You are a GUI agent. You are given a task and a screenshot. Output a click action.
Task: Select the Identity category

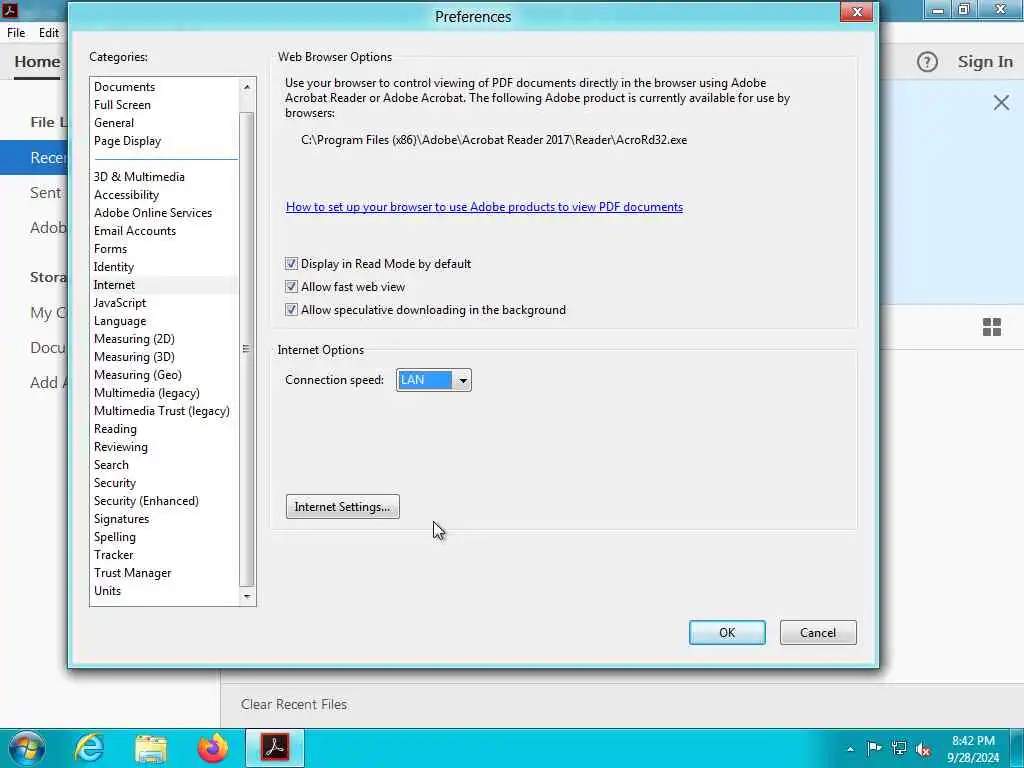point(114,267)
